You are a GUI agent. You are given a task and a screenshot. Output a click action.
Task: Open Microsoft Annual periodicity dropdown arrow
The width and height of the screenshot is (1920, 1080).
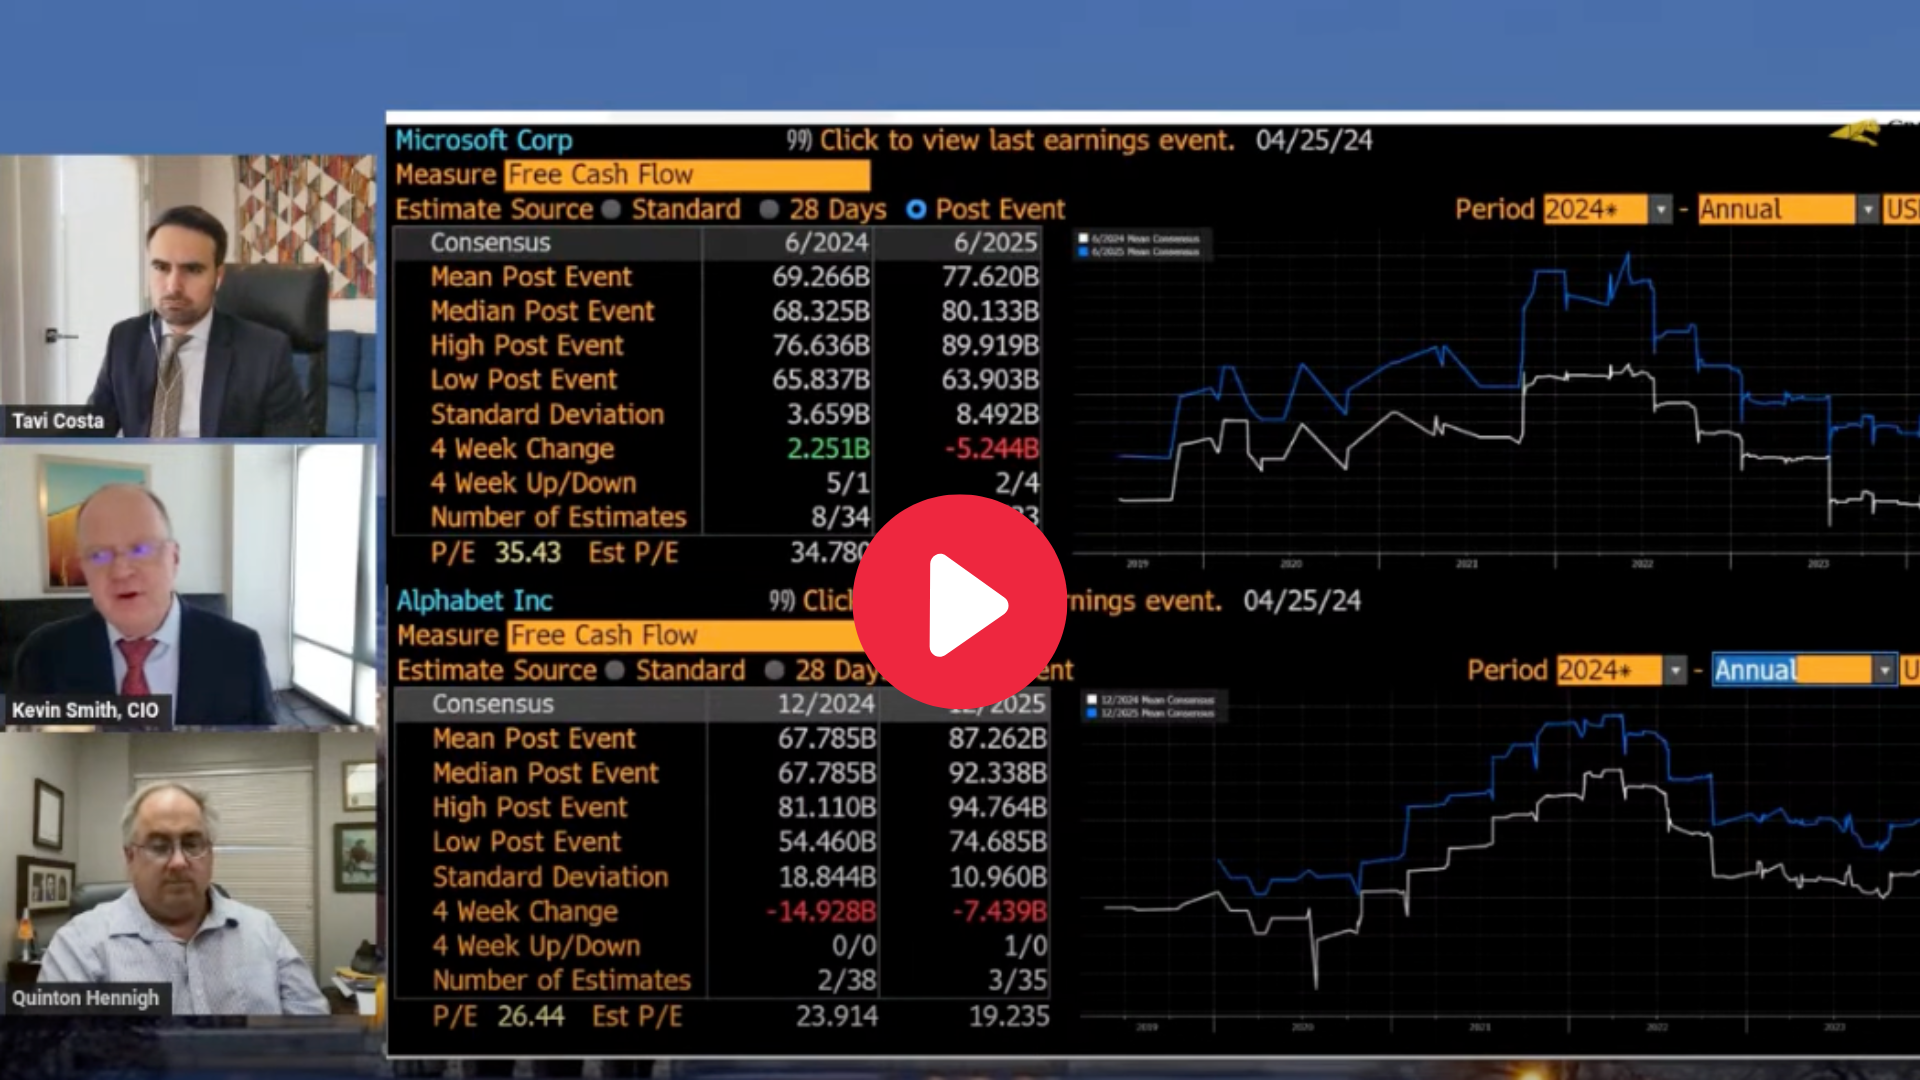coord(1867,210)
